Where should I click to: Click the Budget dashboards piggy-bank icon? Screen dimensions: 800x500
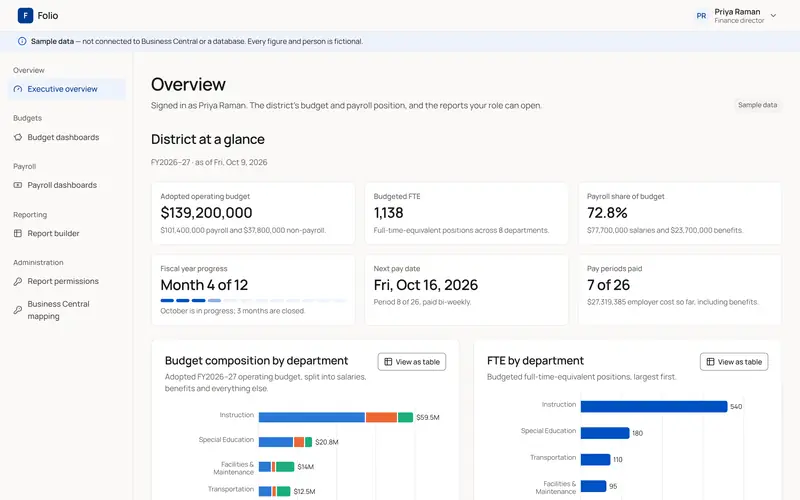click(x=18, y=137)
